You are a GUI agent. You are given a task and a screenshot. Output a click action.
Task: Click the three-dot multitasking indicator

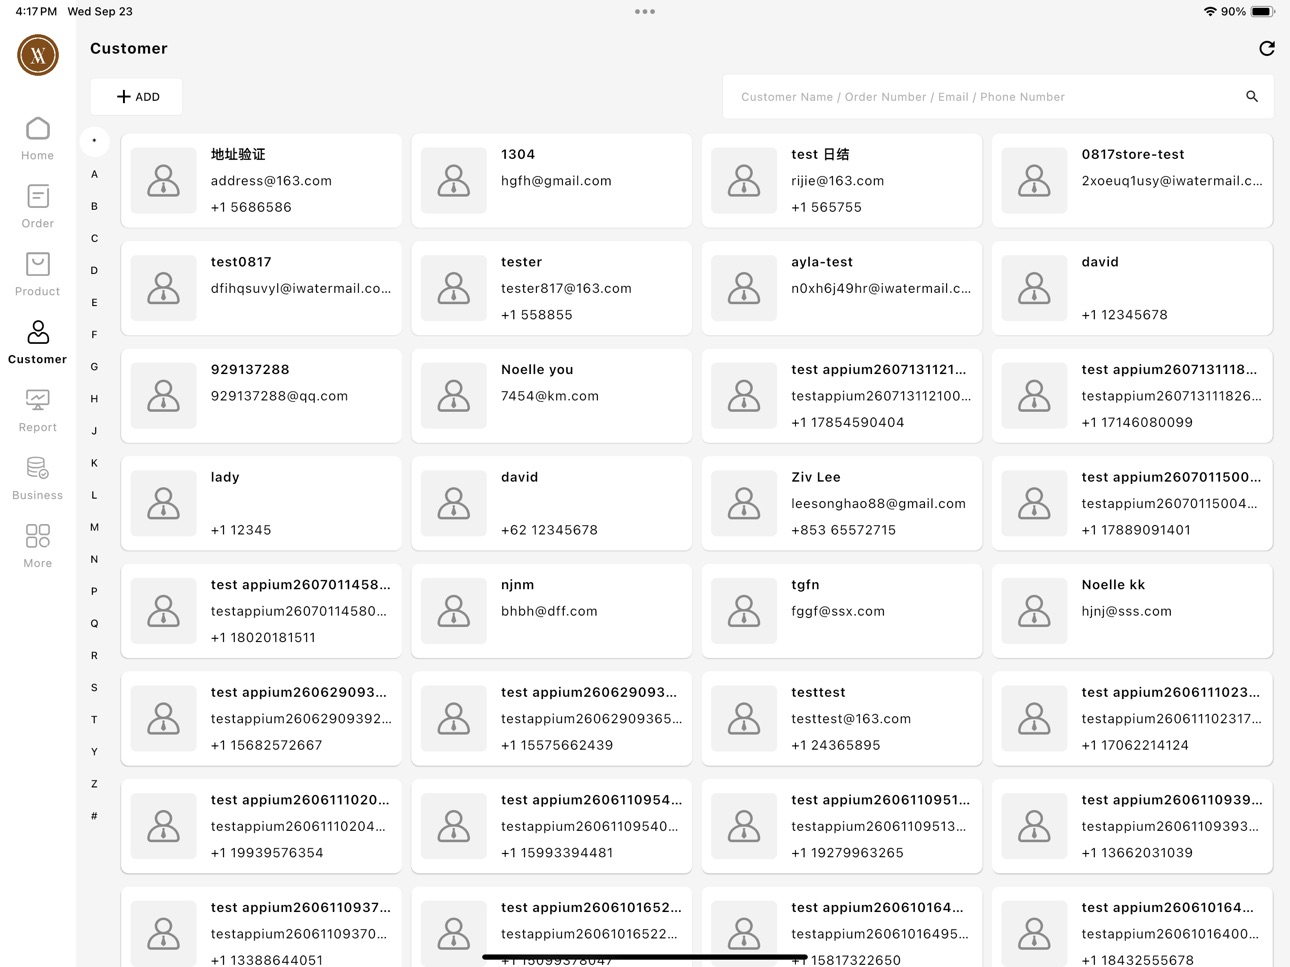point(645,12)
